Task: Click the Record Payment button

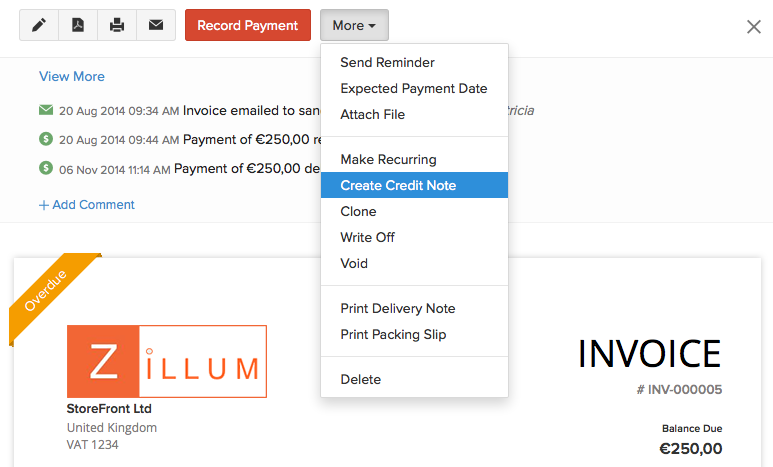Action: 248,25
